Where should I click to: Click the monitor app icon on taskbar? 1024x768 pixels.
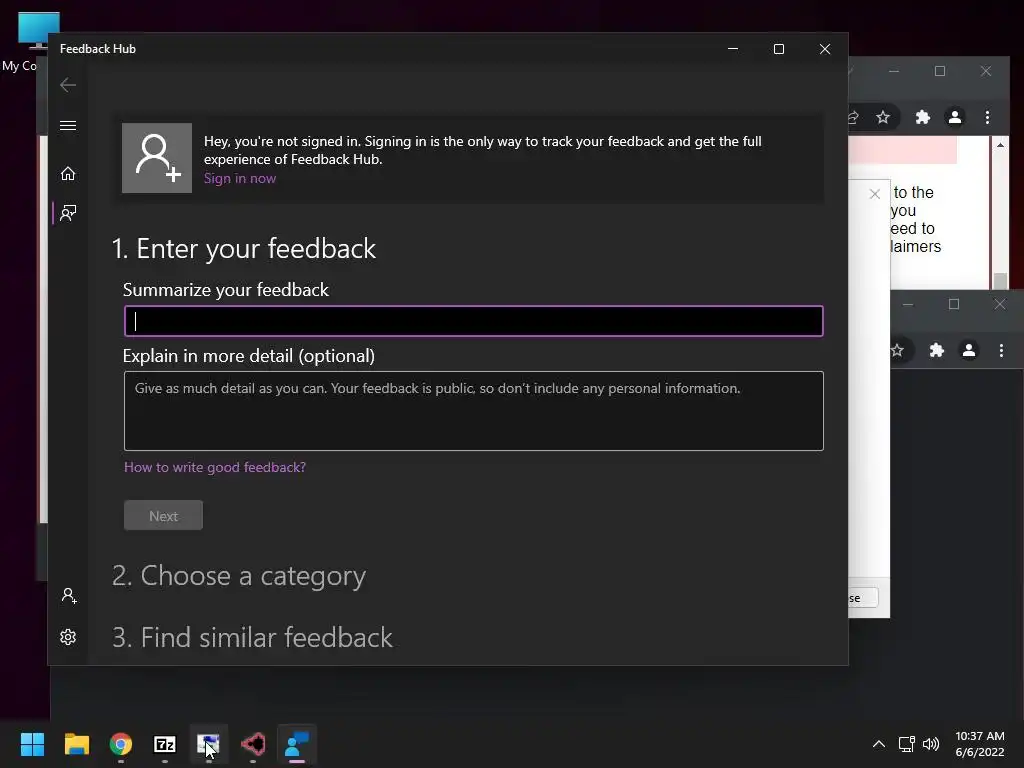[209, 744]
